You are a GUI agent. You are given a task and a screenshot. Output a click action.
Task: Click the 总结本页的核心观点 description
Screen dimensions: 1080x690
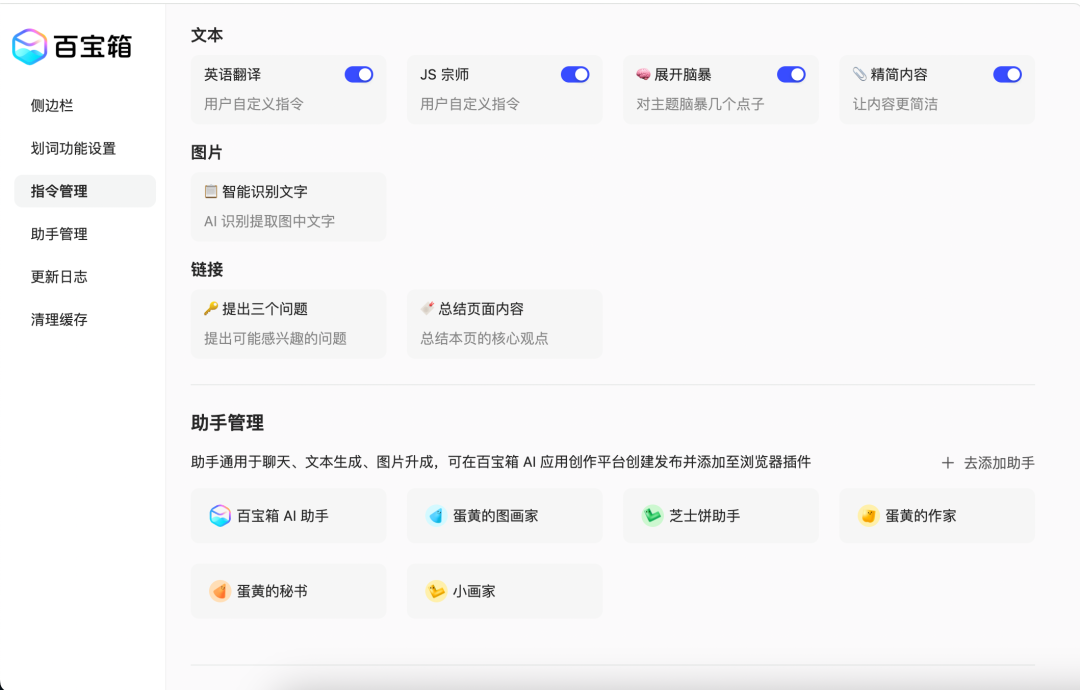tap(484, 338)
